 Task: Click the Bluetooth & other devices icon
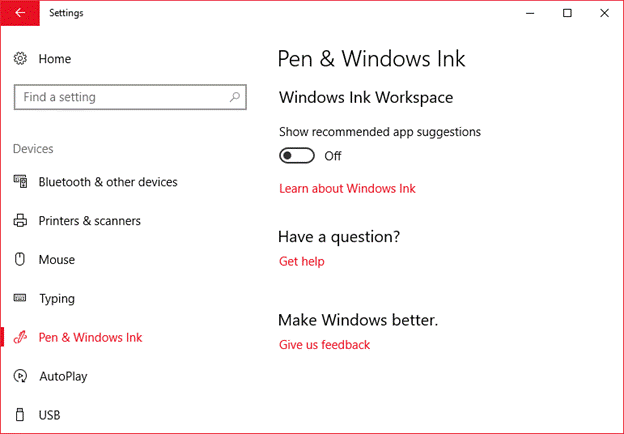(x=20, y=182)
